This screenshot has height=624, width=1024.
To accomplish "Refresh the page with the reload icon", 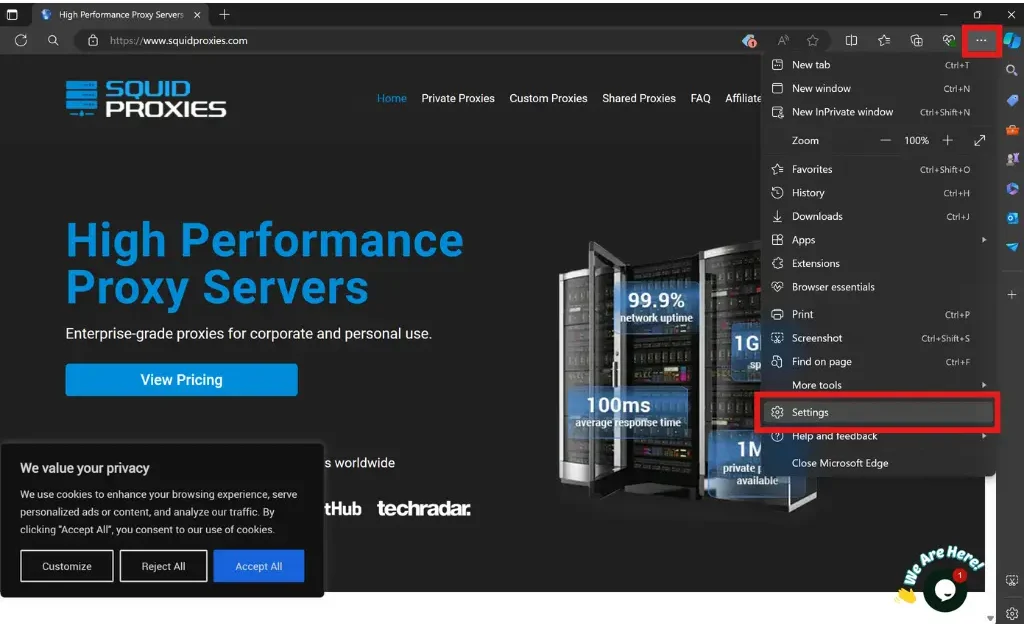I will coord(21,40).
